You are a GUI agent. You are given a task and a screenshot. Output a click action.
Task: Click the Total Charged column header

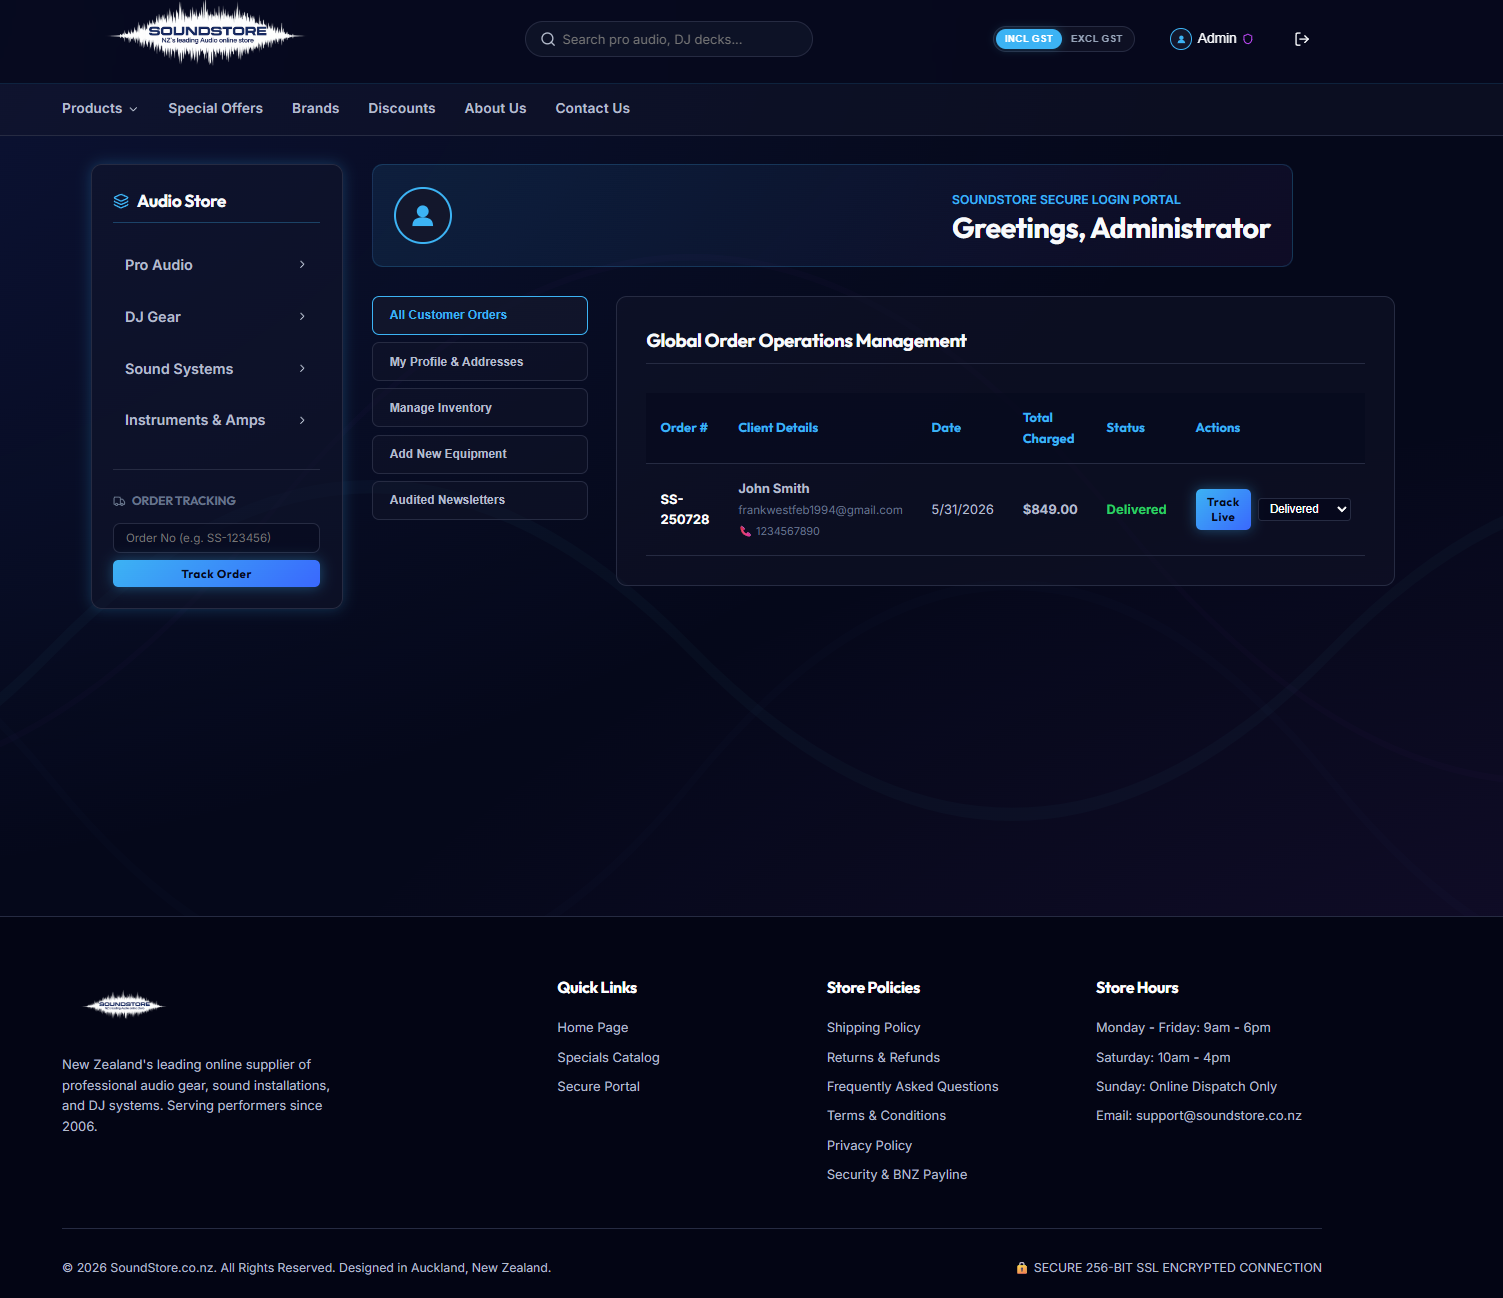[1048, 428]
